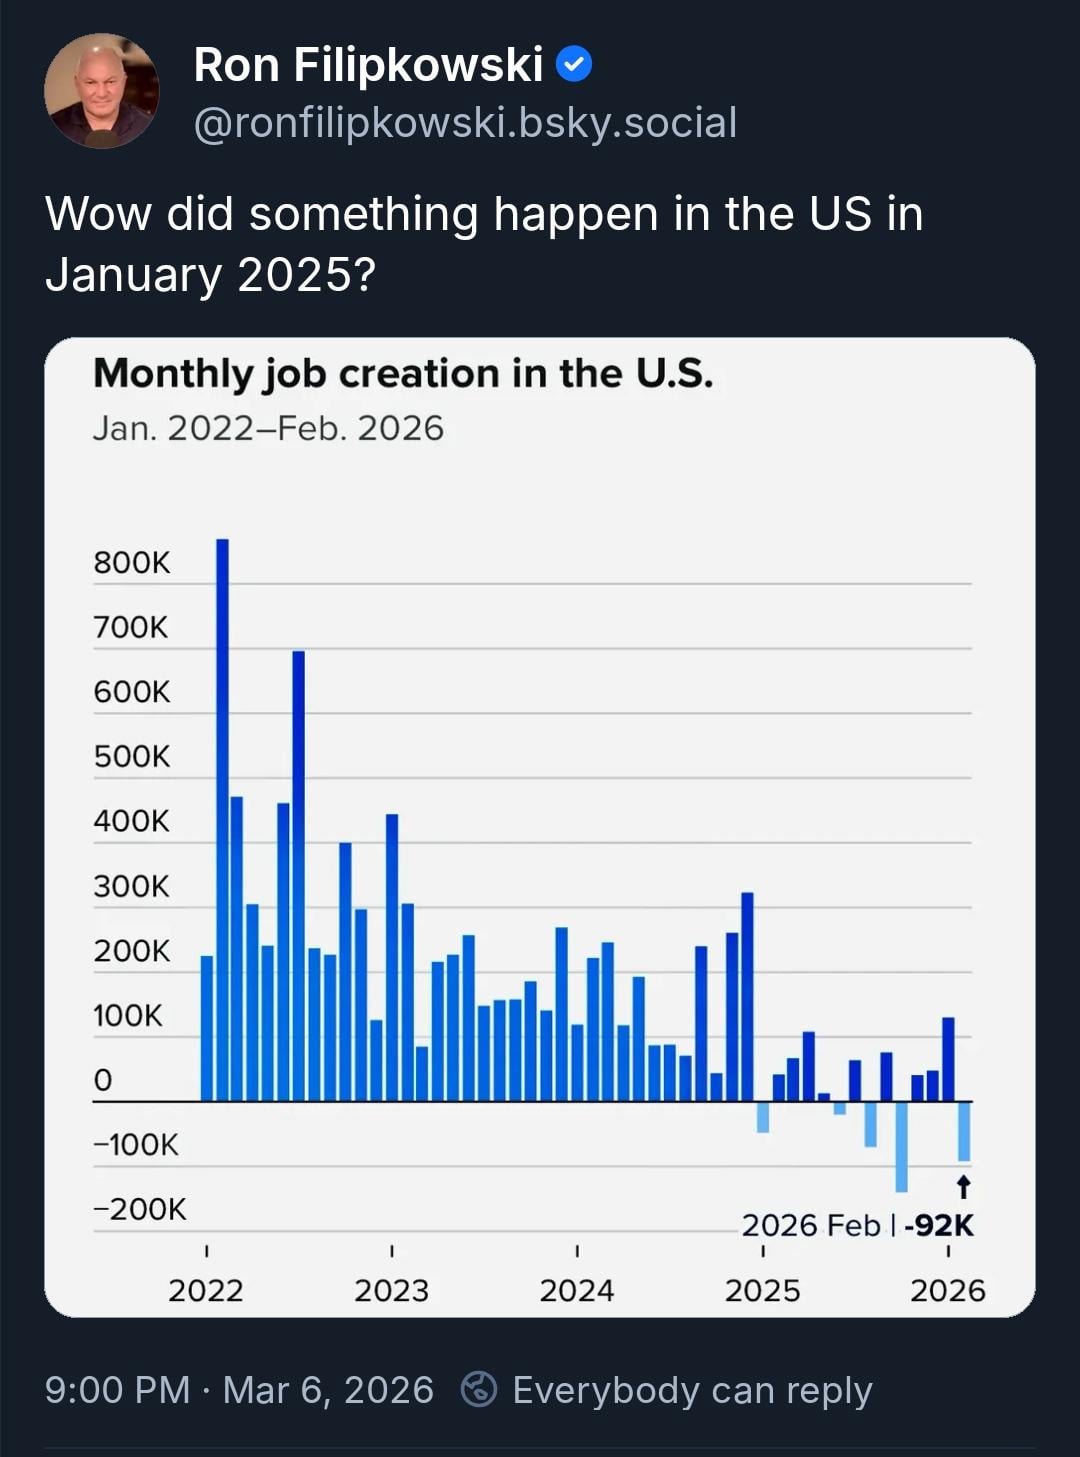Click the −200K label on the y-axis
Image resolution: width=1080 pixels, height=1457 pixels.
[140, 1209]
